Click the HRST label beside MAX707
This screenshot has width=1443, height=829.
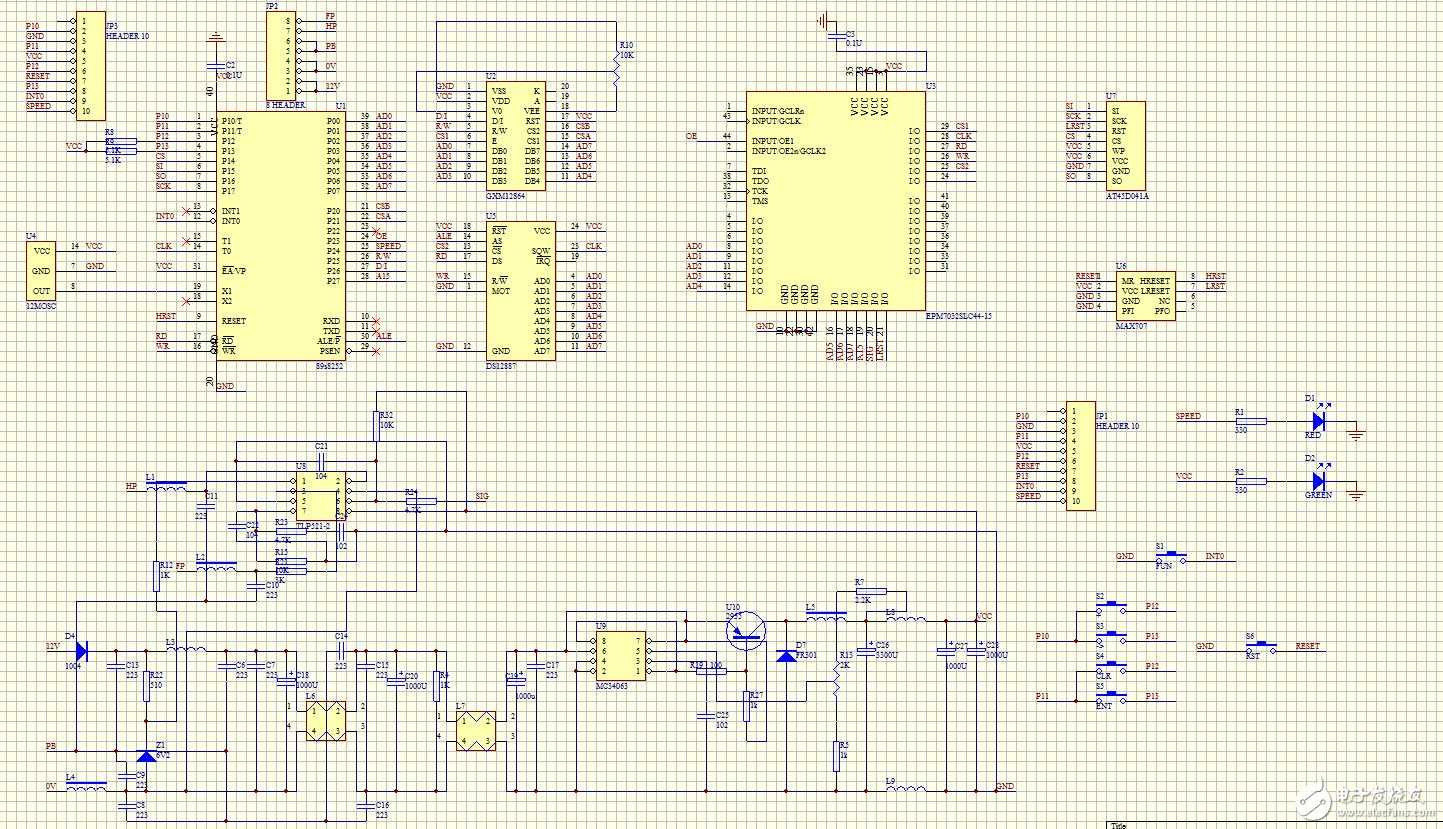1215,276
